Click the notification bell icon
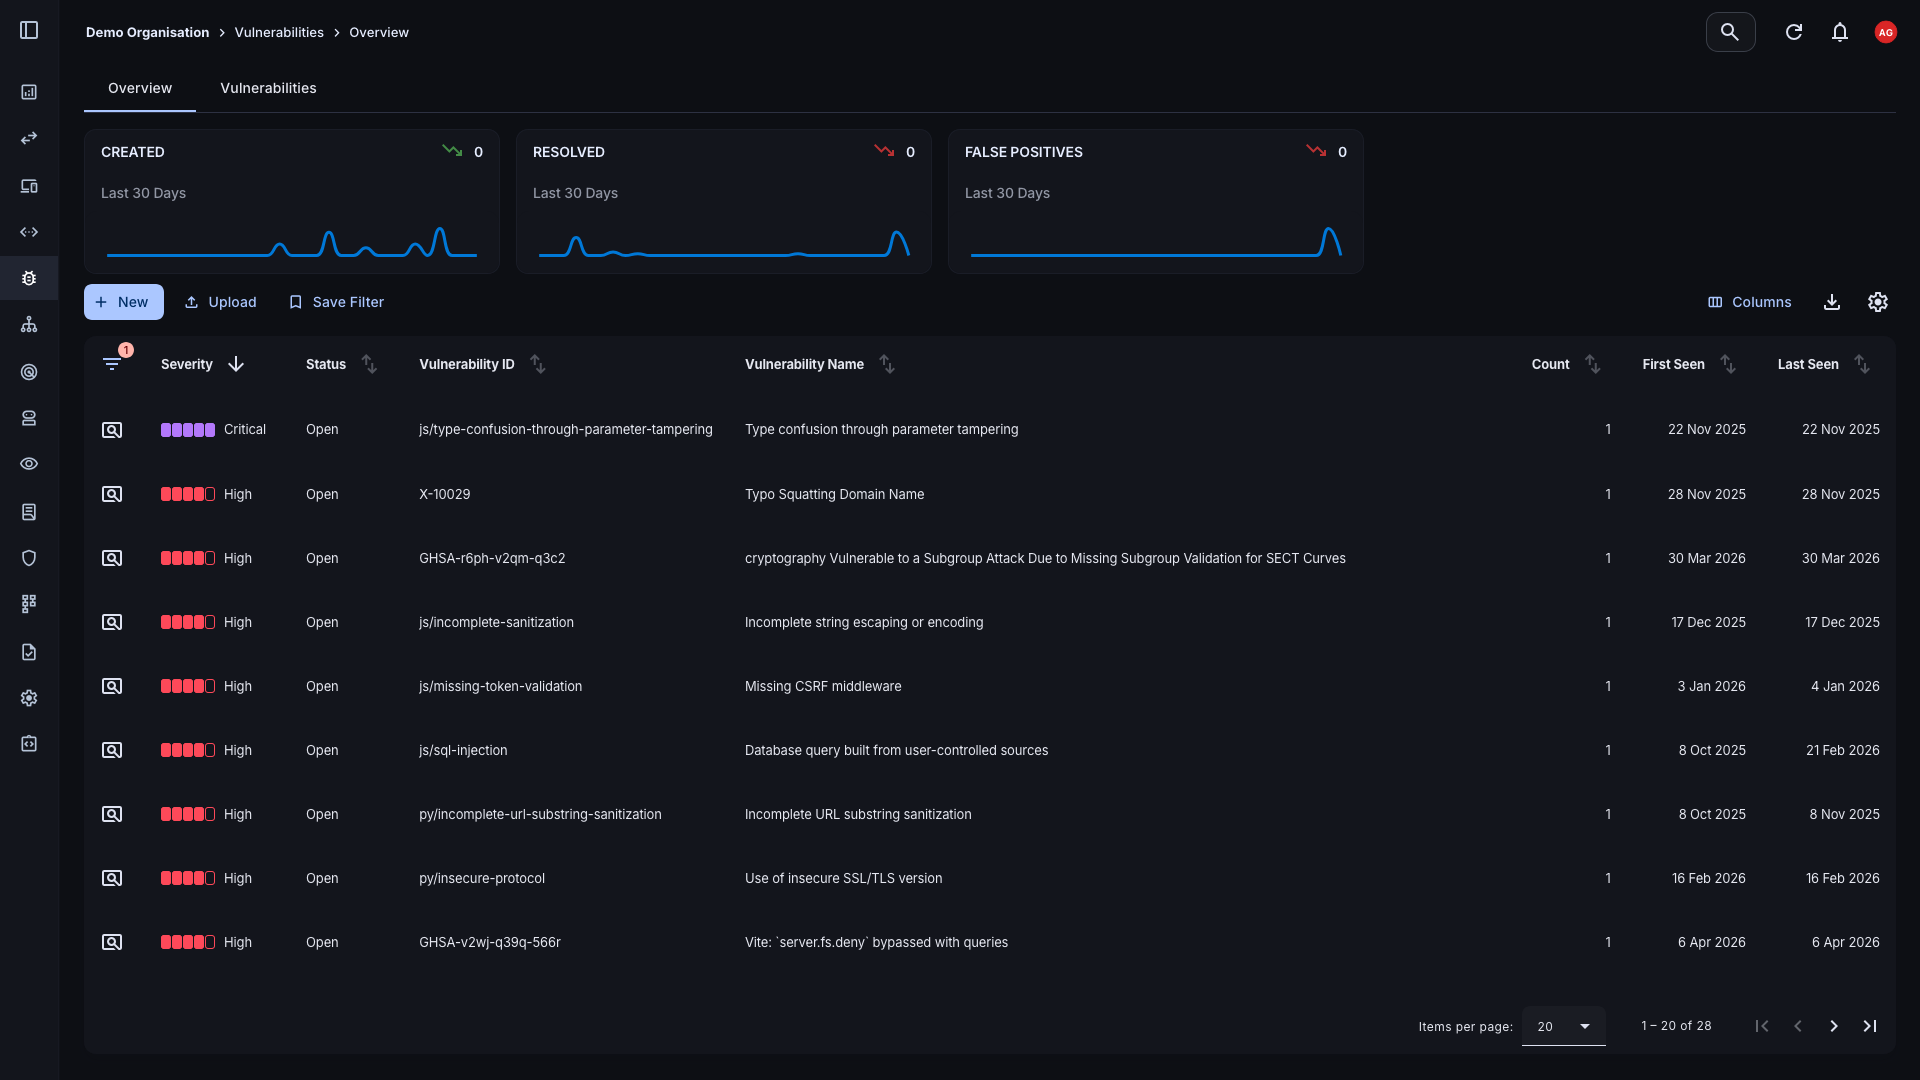1920x1080 pixels. pyautogui.click(x=1840, y=31)
